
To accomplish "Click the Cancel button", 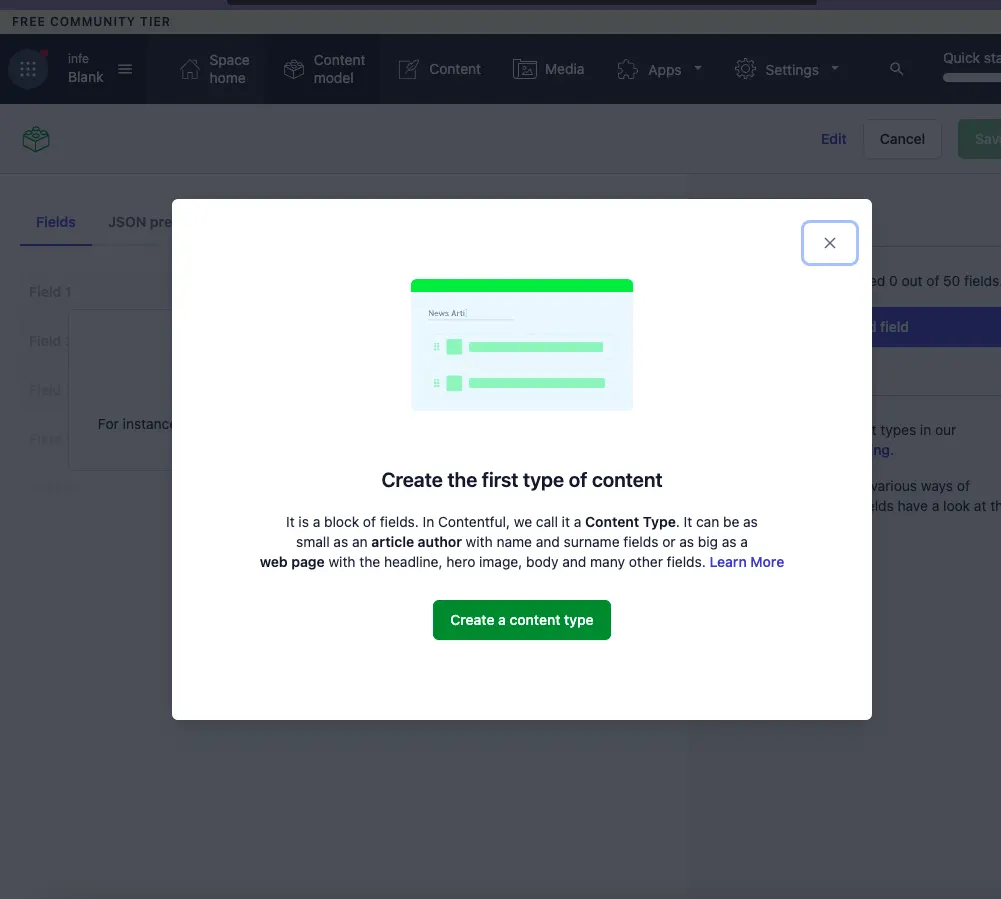I will tap(901, 139).
